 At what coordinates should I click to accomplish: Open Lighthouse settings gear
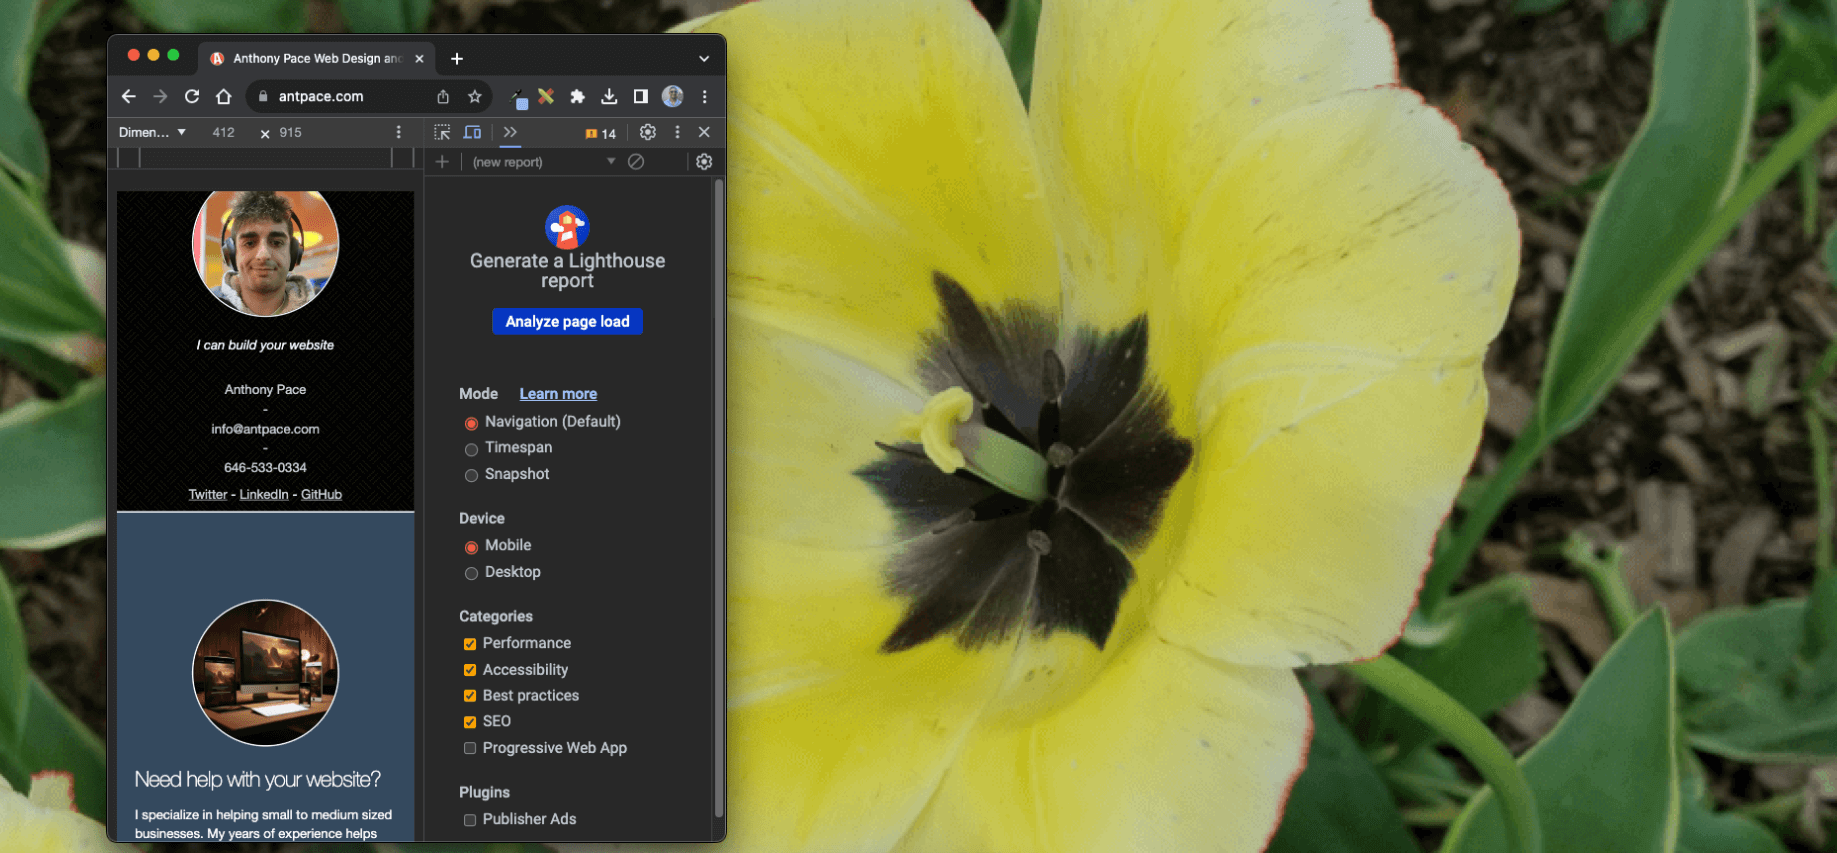tap(704, 162)
